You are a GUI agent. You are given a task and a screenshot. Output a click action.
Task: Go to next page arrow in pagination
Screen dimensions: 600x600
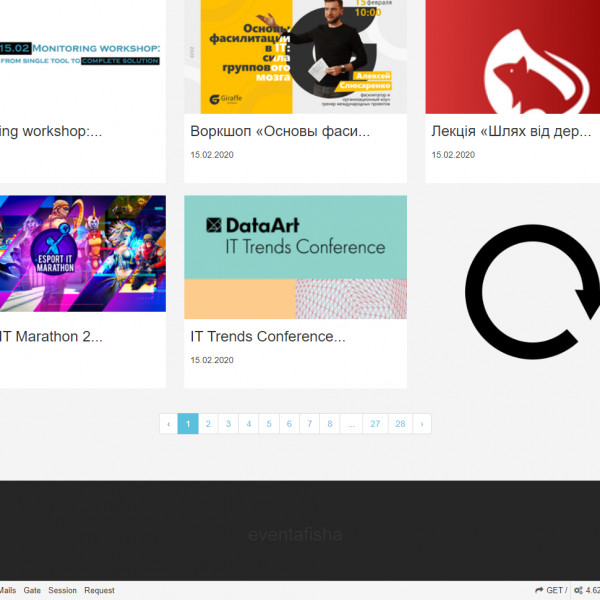(x=422, y=424)
